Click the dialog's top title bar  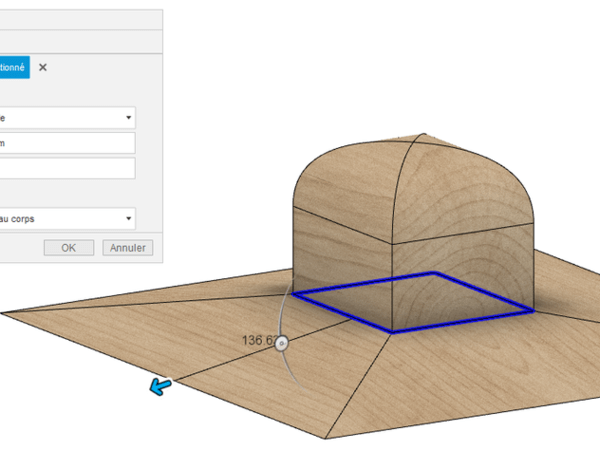coord(80,20)
